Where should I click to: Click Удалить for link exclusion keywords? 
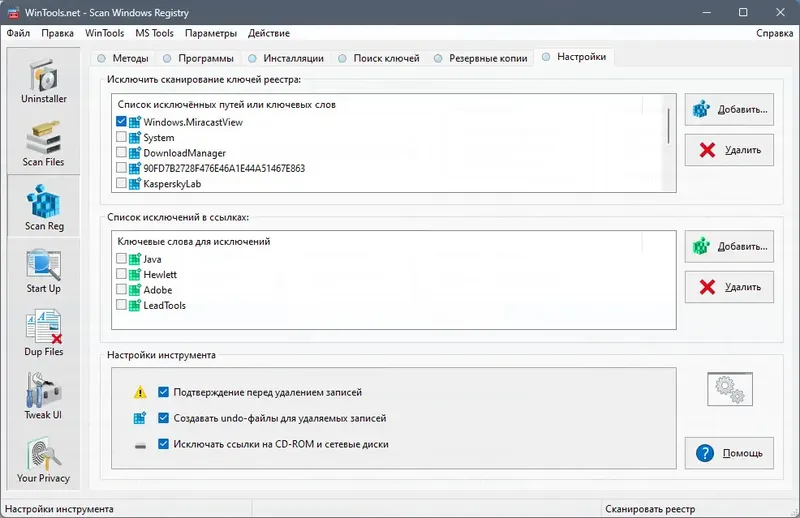(x=729, y=287)
